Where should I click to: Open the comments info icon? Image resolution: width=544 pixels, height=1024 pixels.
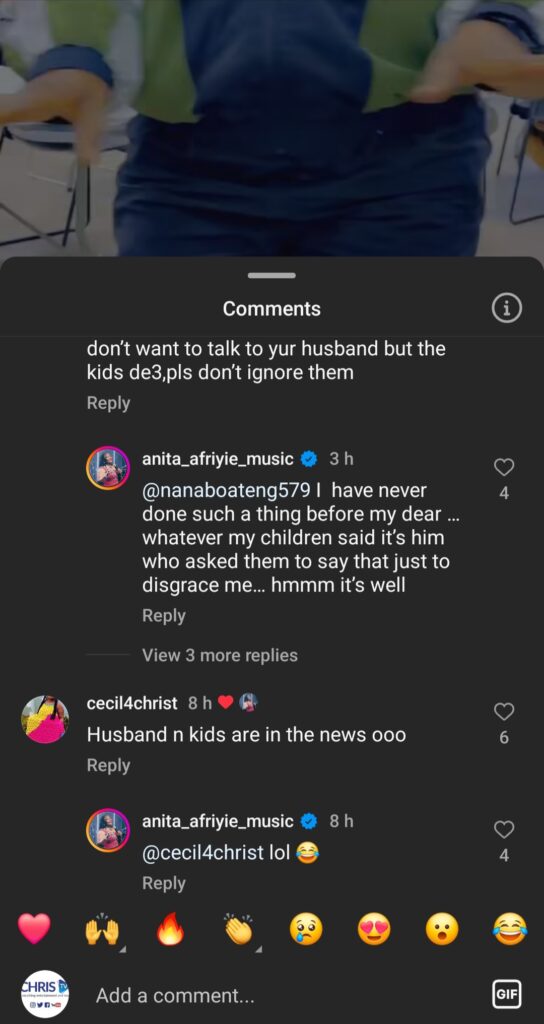click(x=507, y=308)
